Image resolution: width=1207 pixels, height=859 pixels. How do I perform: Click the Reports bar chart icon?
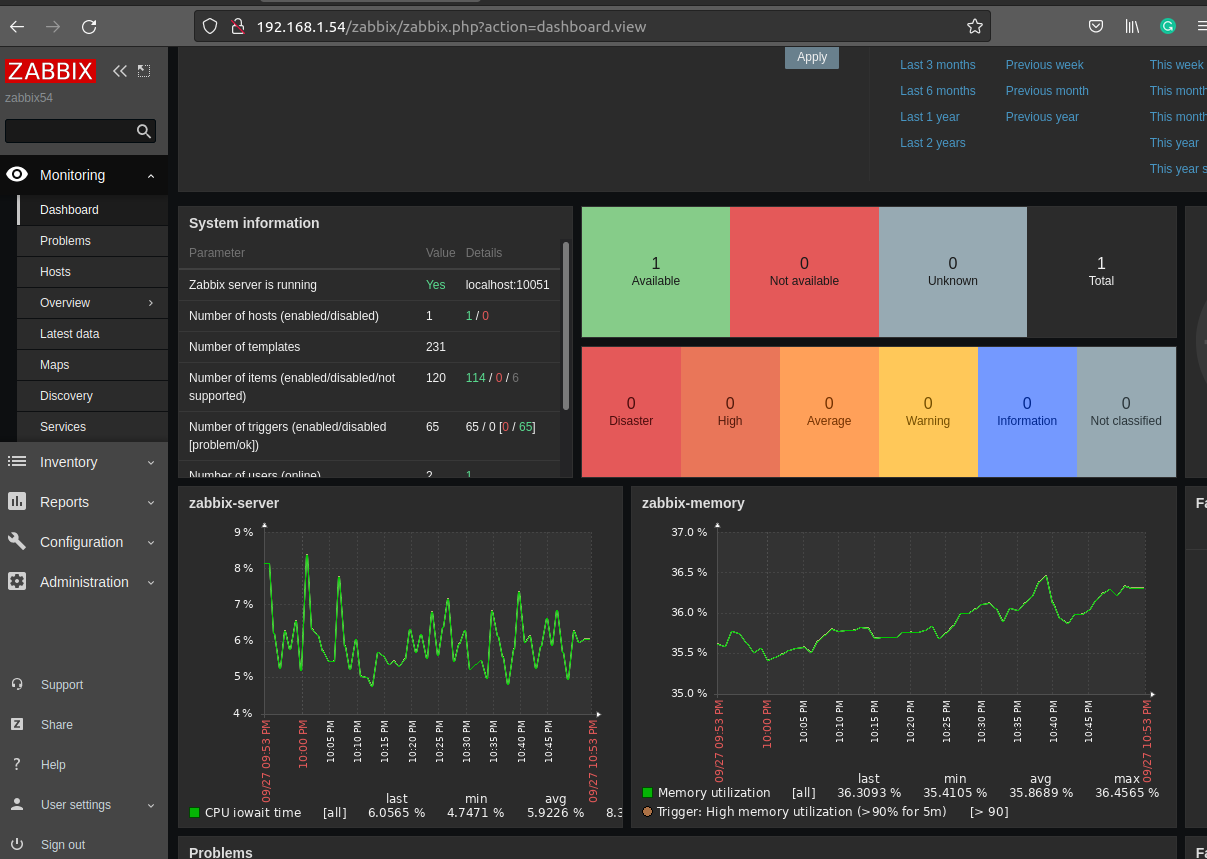[x=17, y=502]
